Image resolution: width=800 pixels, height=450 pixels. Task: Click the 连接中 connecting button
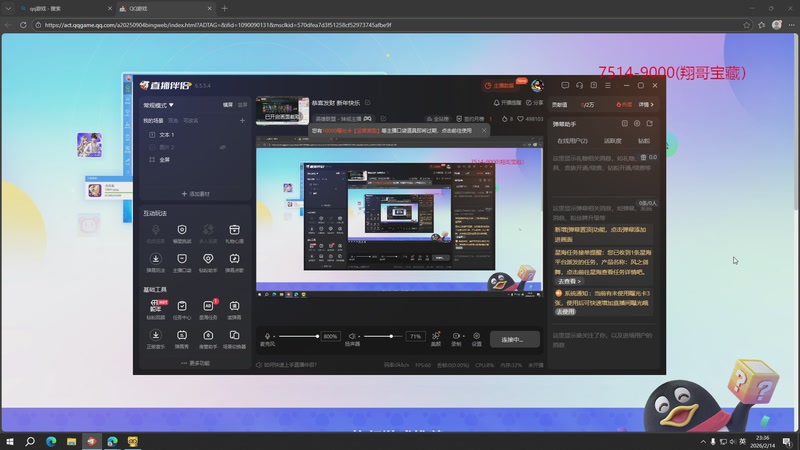(x=515, y=339)
